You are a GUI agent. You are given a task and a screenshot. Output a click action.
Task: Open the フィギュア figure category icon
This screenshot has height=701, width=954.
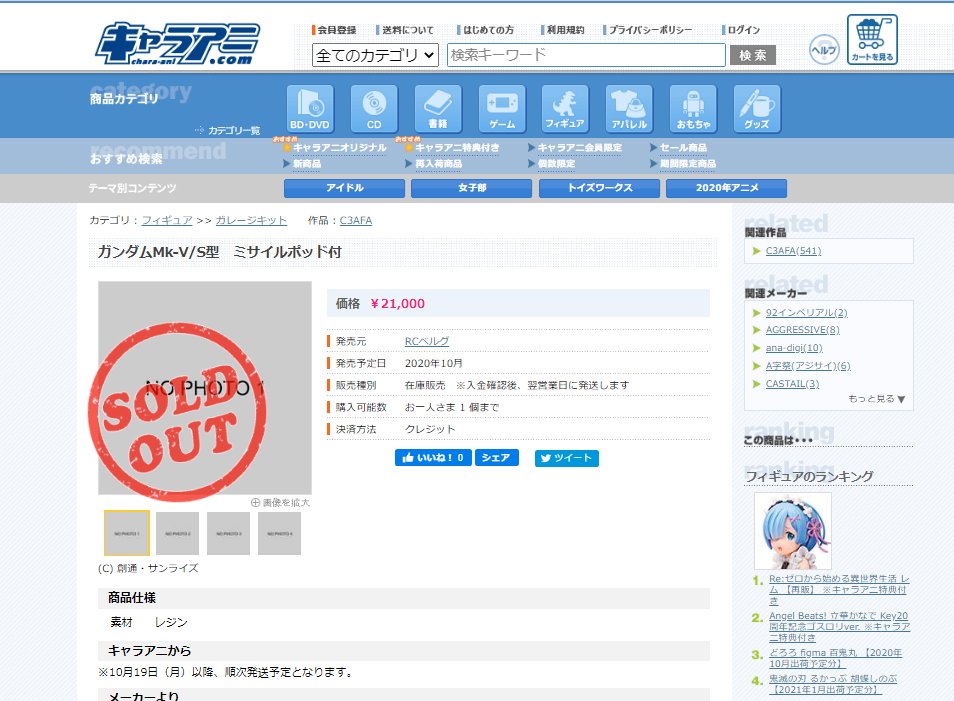(565, 108)
